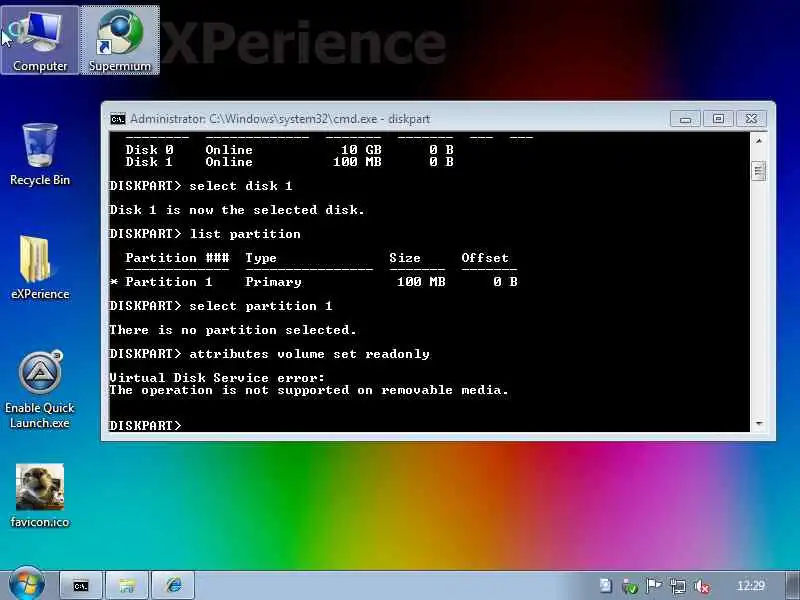This screenshot has height=600, width=800.
Task: Open the Windows Start orb
Action: (27, 584)
